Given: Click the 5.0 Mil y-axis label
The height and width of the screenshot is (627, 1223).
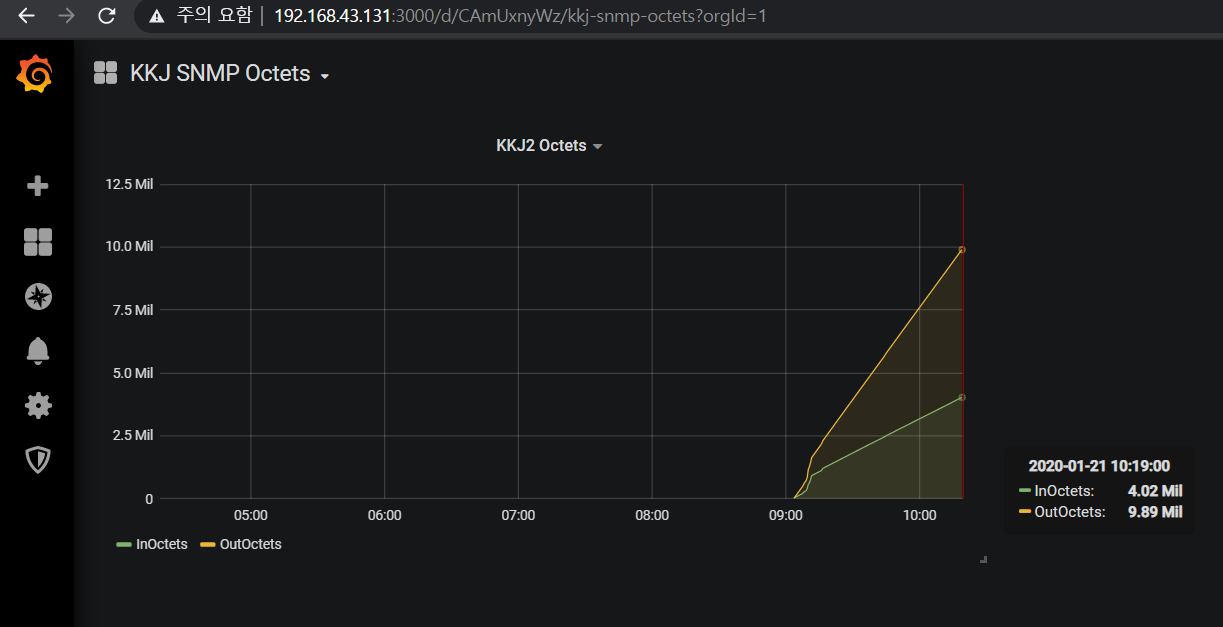Looking at the screenshot, I should coord(132,373).
